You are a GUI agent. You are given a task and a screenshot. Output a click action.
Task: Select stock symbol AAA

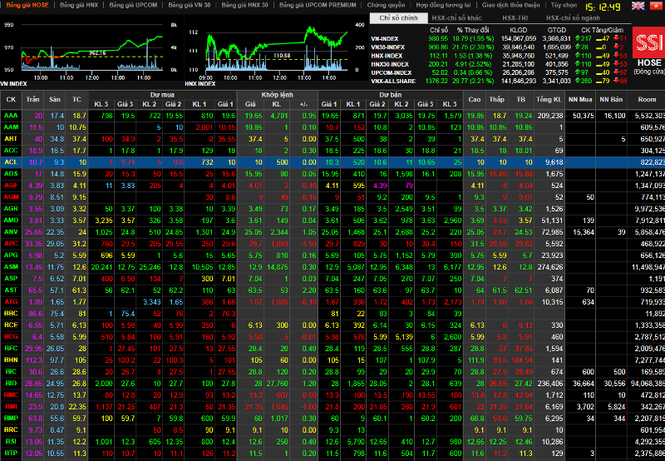(11, 115)
